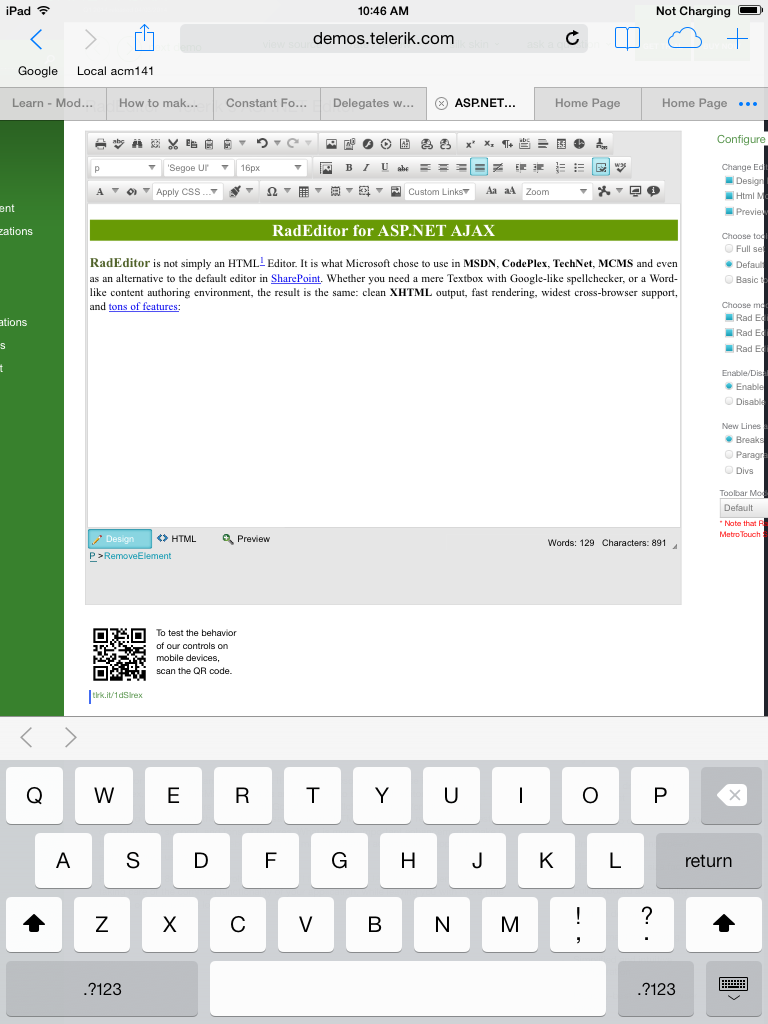Apply Strikethrough formatting

click(x=403, y=168)
